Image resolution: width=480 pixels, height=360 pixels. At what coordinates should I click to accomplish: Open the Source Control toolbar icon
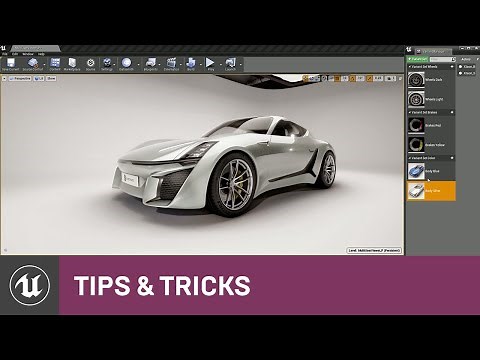[x=33, y=64]
